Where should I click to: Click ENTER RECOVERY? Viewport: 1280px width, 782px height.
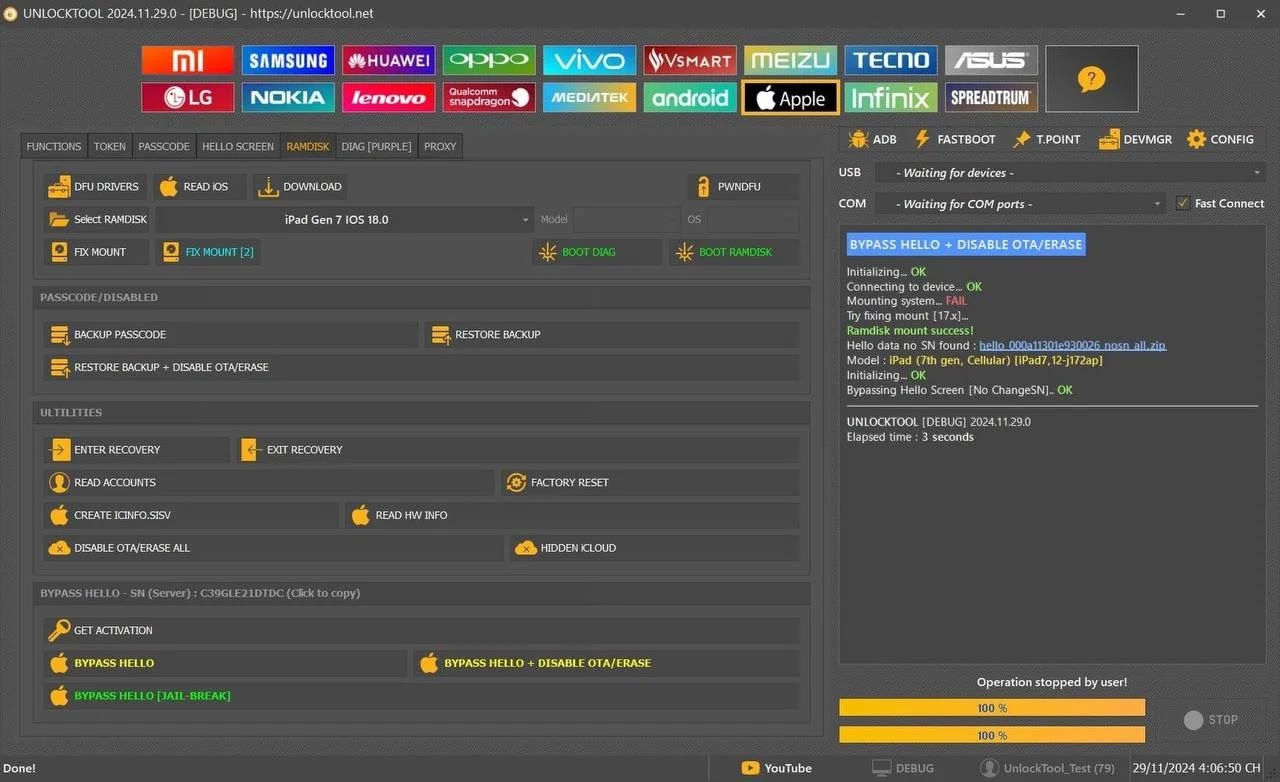(136, 449)
